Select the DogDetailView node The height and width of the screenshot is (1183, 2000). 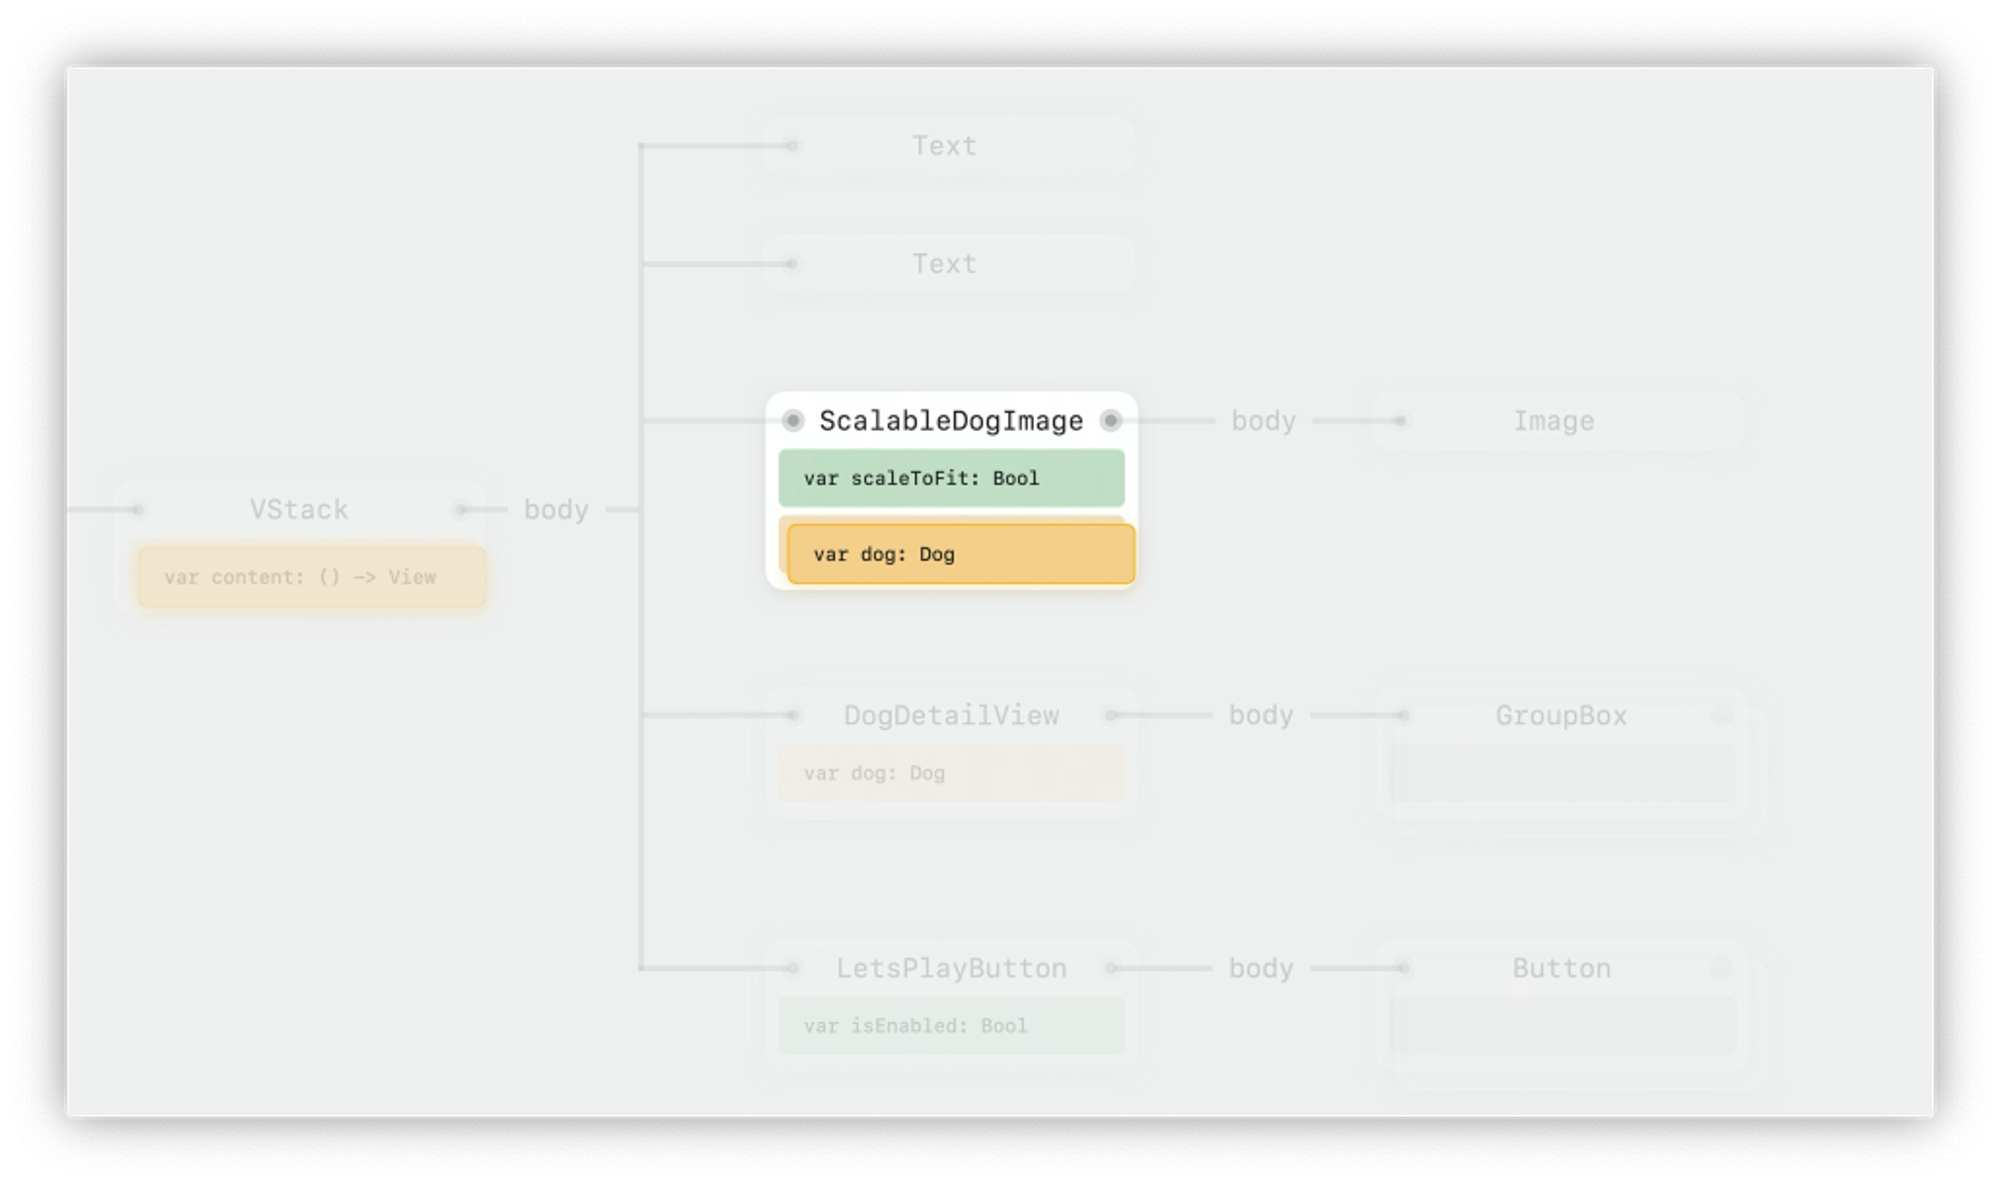point(951,715)
